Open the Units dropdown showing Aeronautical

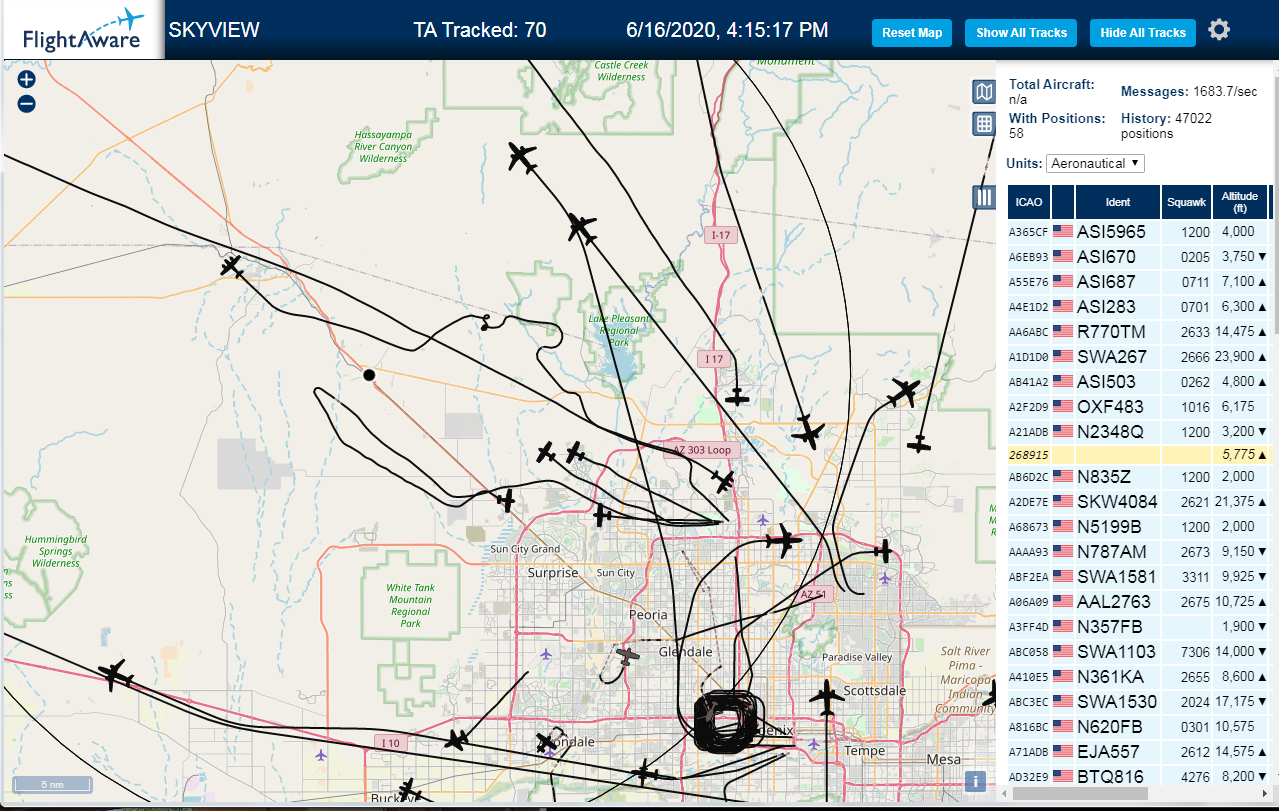point(1095,163)
